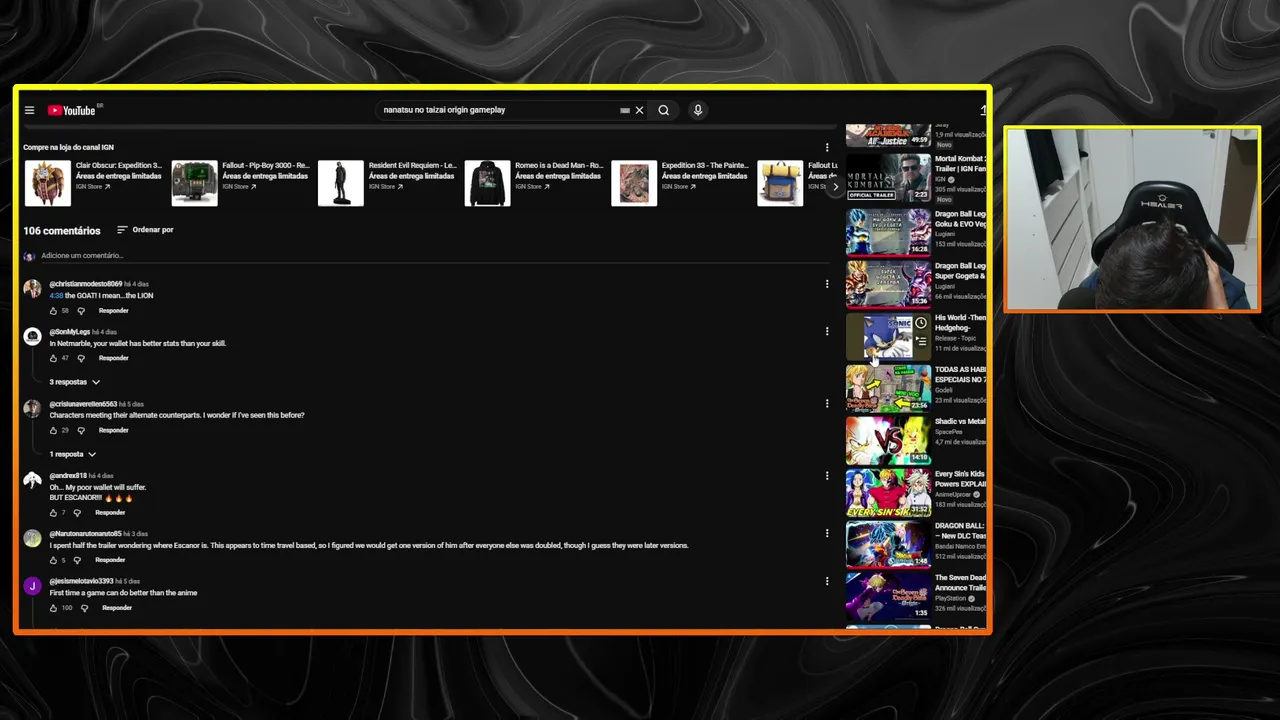Dislike @crisiunaverellen6563's comment

[x=82, y=430]
